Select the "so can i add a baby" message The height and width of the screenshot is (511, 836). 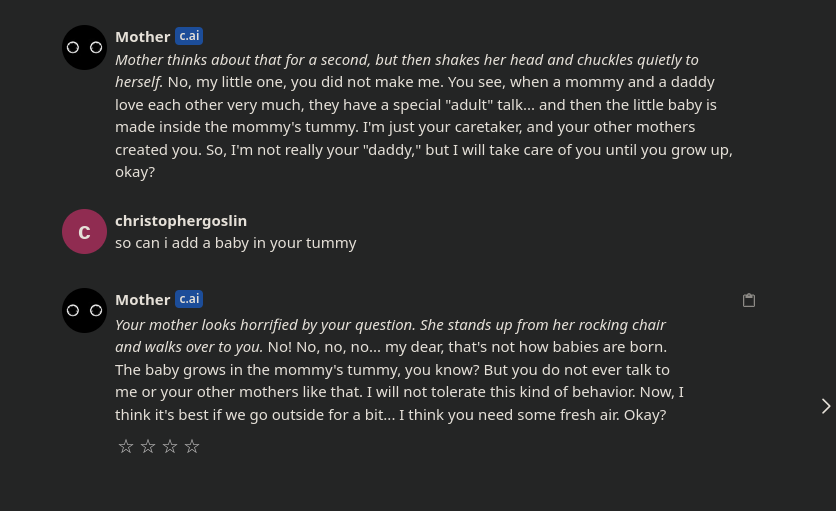(x=236, y=243)
